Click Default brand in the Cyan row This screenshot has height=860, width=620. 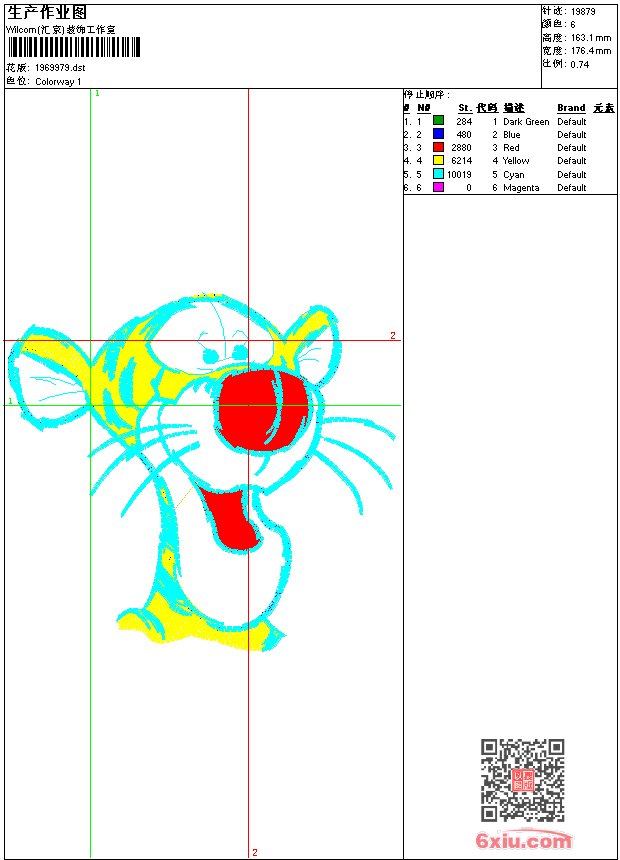click(x=572, y=175)
